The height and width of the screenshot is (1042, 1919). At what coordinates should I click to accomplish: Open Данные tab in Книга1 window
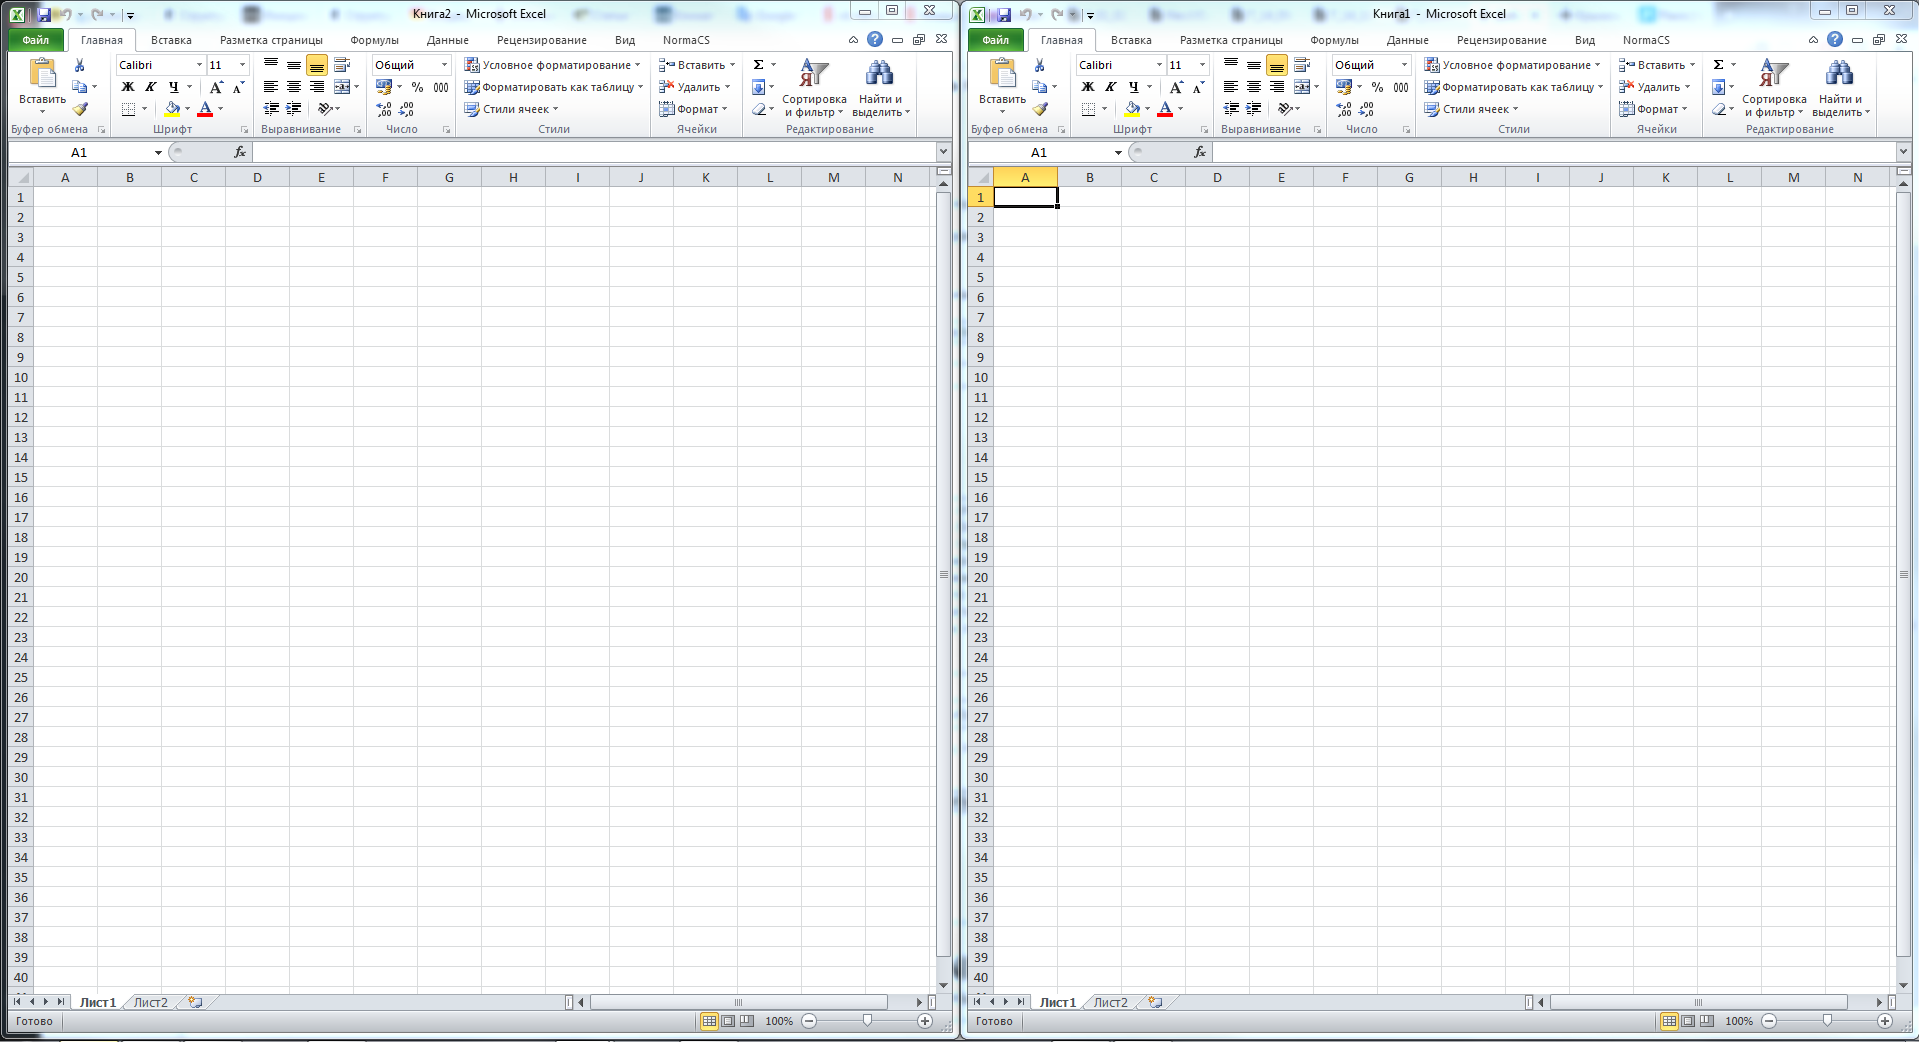click(1407, 40)
